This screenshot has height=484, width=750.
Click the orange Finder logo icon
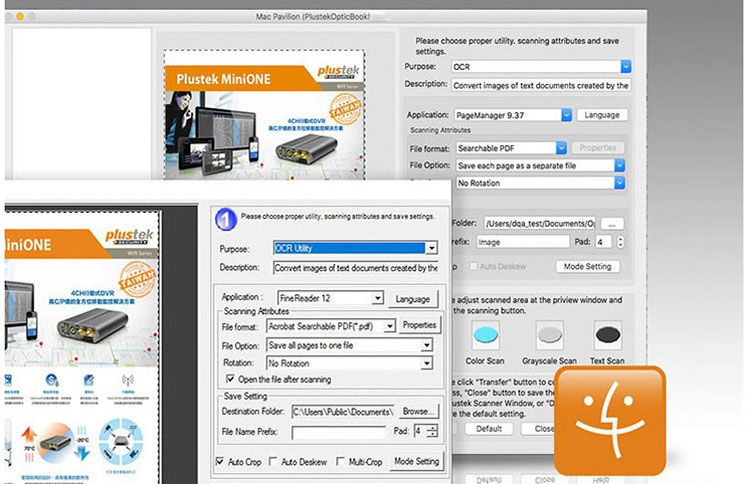point(610,421)
